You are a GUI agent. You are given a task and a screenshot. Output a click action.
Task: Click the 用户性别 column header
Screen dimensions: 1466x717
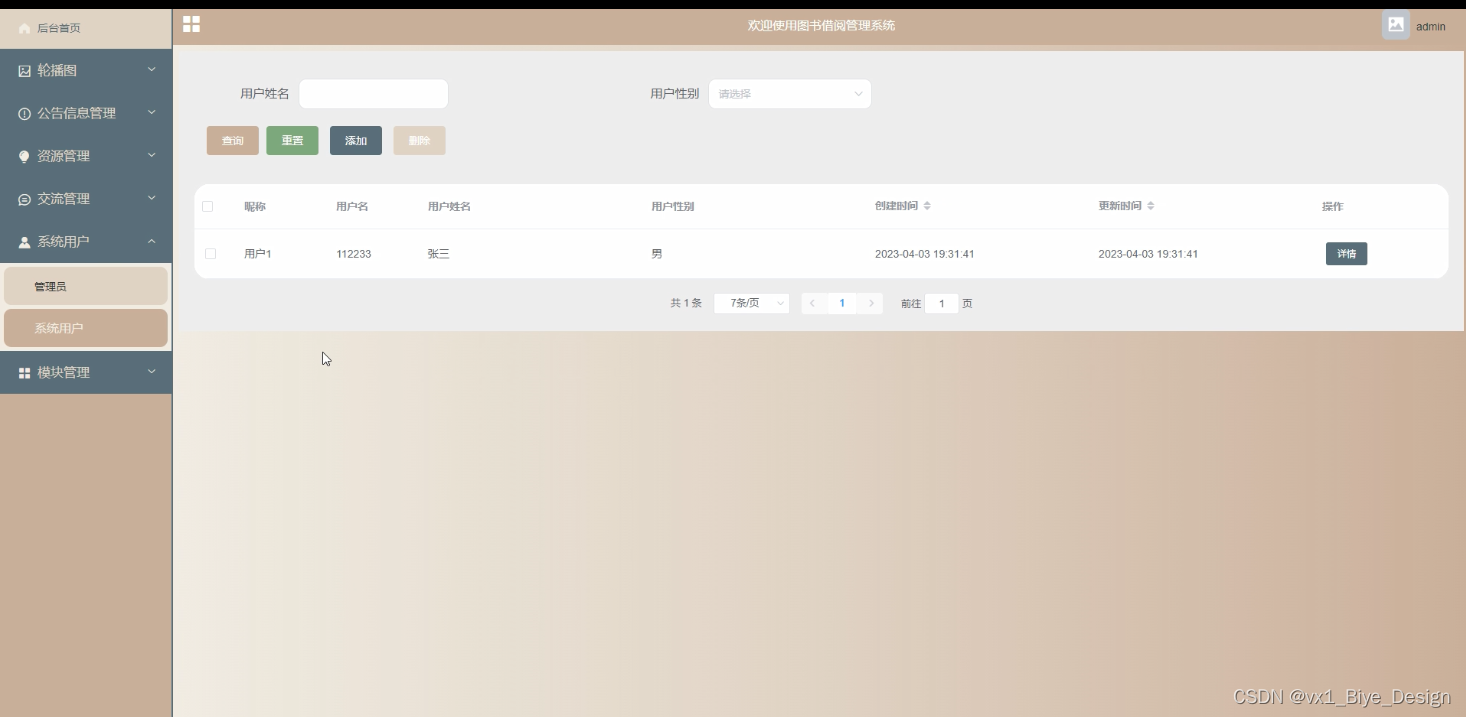(673, 207)
